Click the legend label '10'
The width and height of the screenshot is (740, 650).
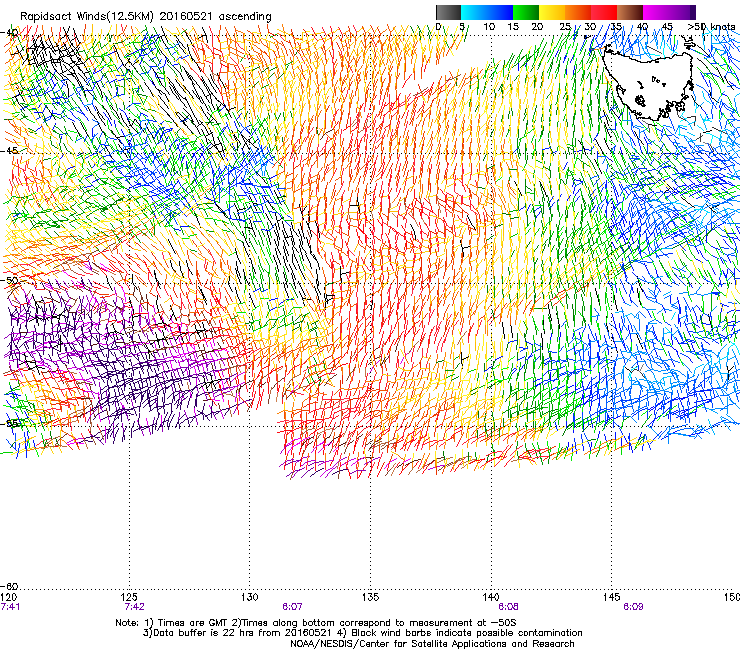click(x=489, y=27)
